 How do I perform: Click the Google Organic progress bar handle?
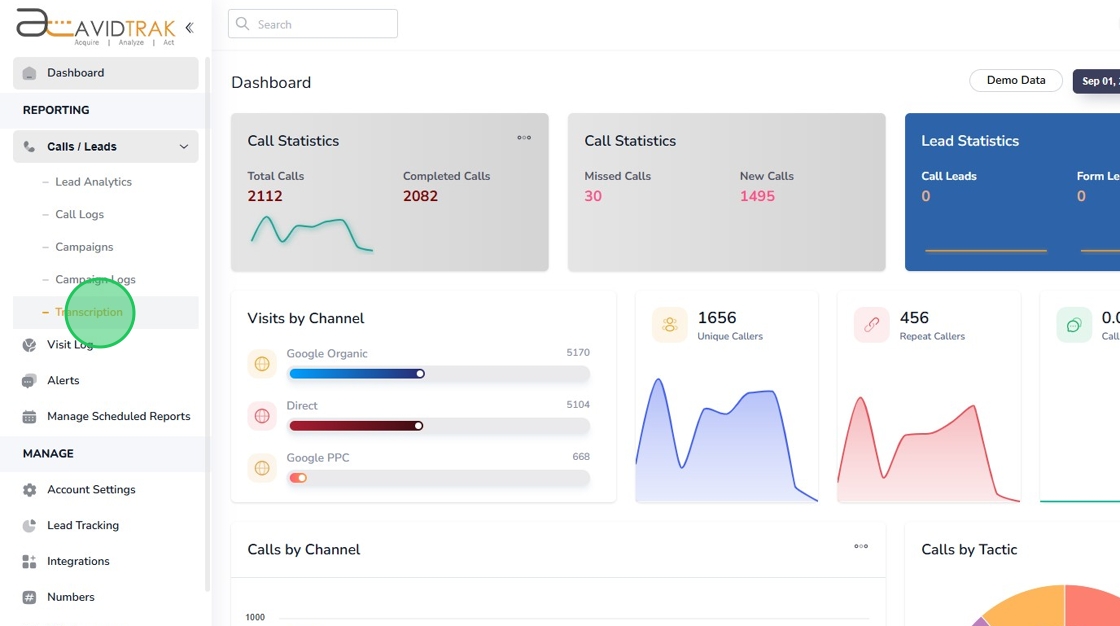pos(420,374)
